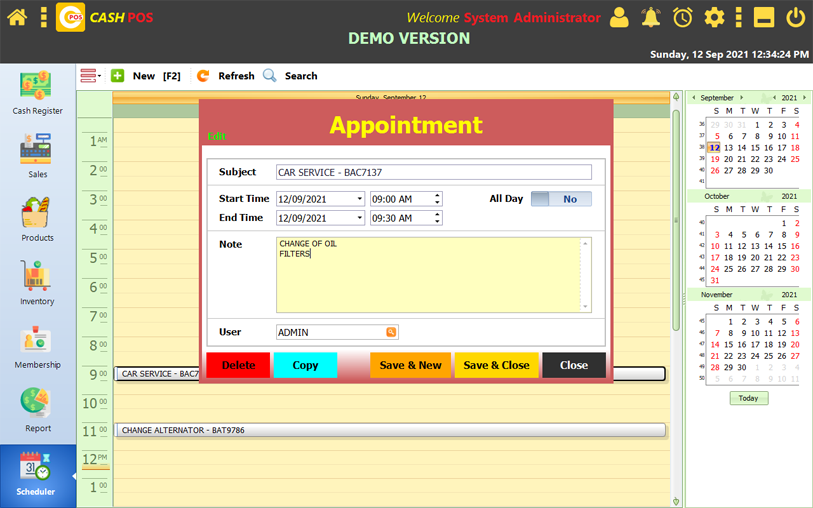
Task: Open the alarm clock icon
Action: (682, 17)
